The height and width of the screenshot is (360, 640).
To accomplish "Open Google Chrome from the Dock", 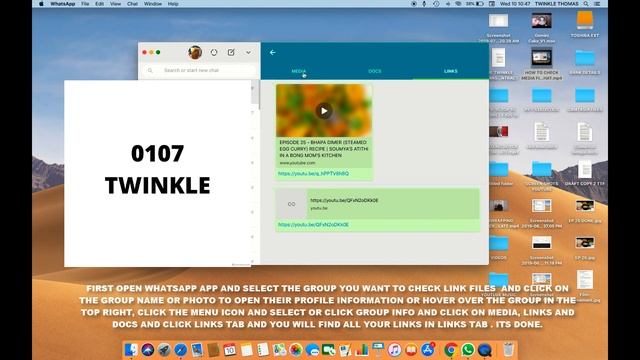I will (451, 350).
